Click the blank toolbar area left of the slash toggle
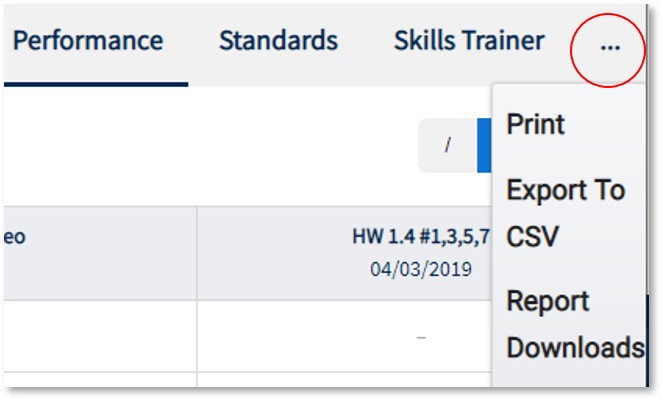The image size is (662, 400). click(200, 145)
